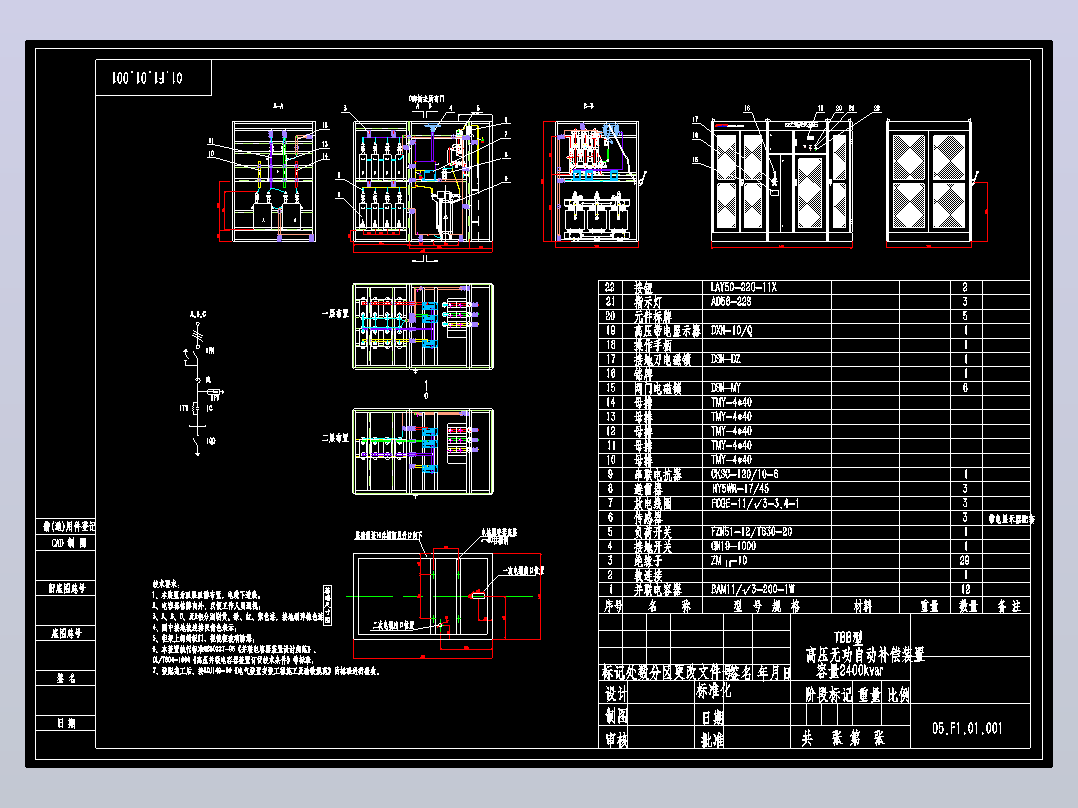Select '串联电抗器' in row 9

[x=657, y=474]
